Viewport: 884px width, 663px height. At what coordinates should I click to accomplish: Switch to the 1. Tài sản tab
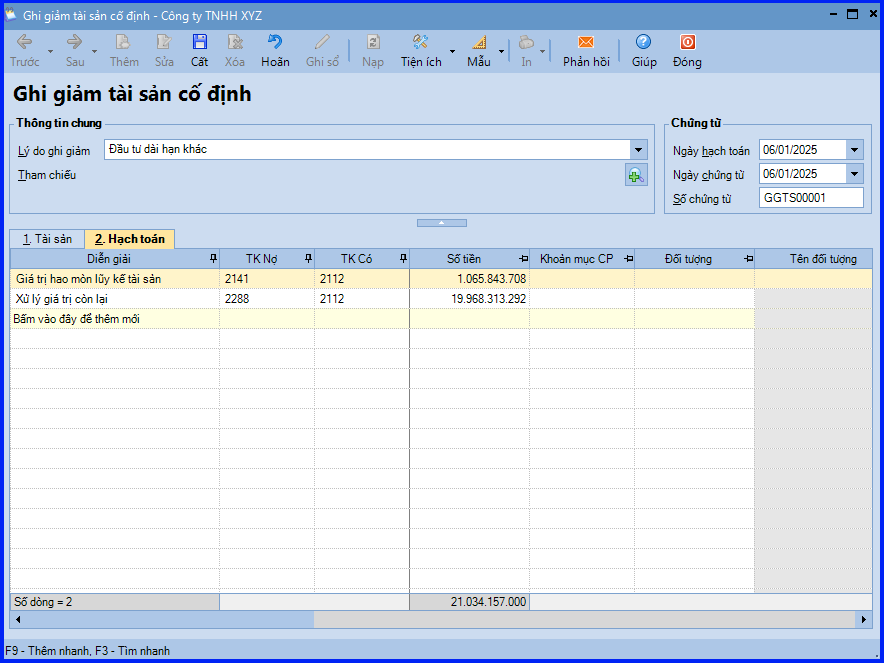coord(47,239)
